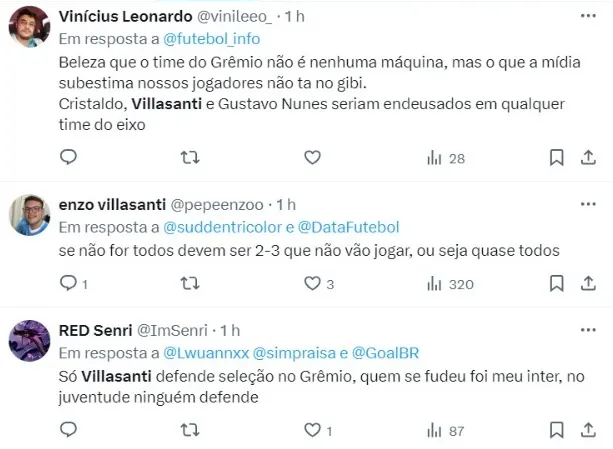Bookmark Vinícius Leonardo's tweet
This screenshot has height=449, width=613.
click(557, 157)
